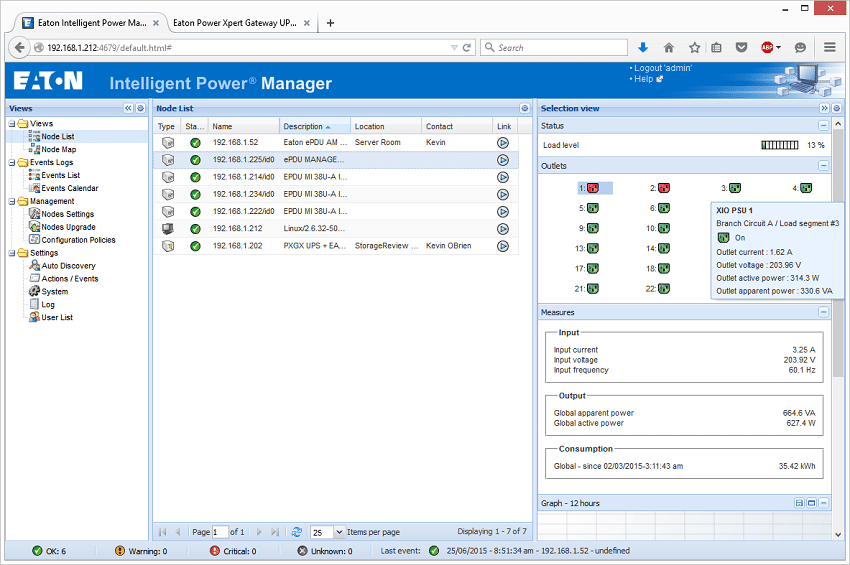Viewport: 850px width, 565px height.
Task: Collapse the Selection view panel
Action: [x=824, y=108]
